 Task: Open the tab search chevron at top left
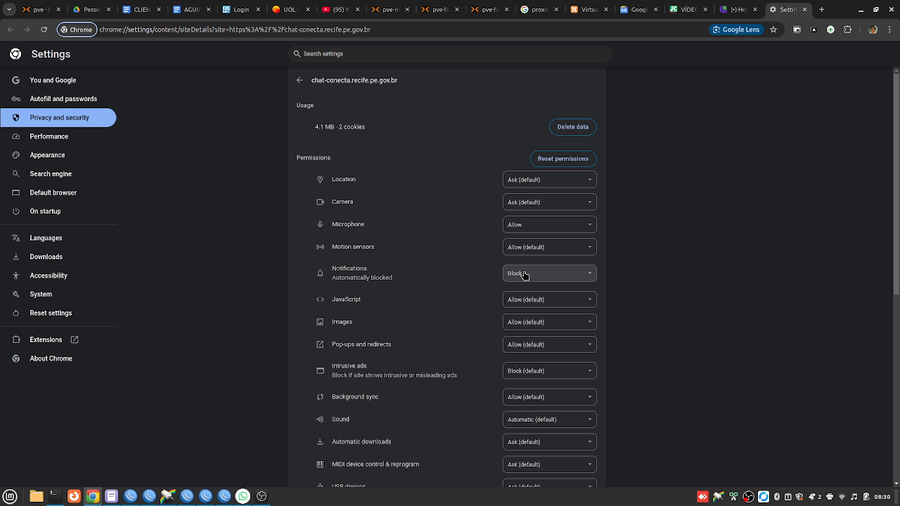coord(9,9)
